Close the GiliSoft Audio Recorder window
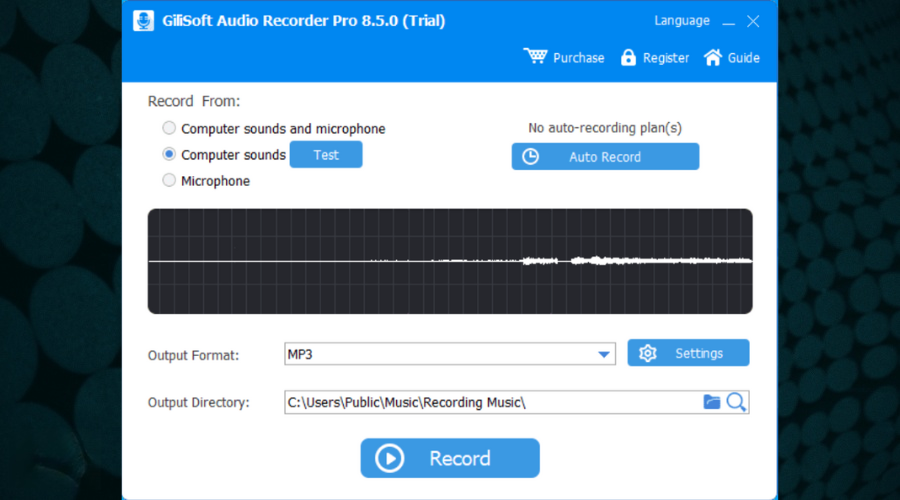Viewport: 900px width, 500px height. pos(753,21)
